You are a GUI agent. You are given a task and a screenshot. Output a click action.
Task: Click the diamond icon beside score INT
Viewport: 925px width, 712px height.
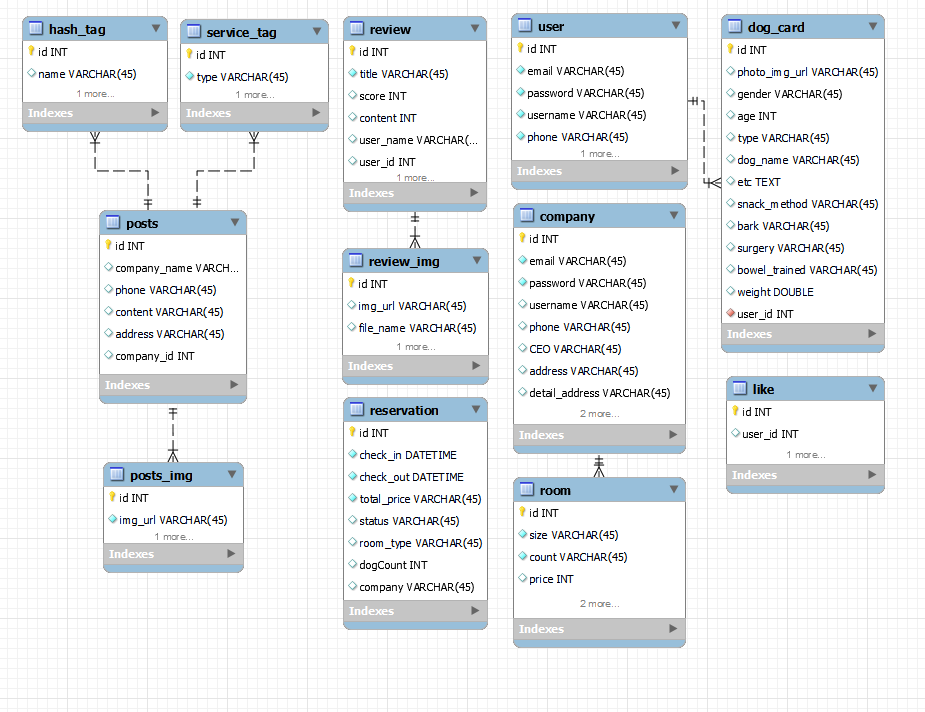(353, 95)
